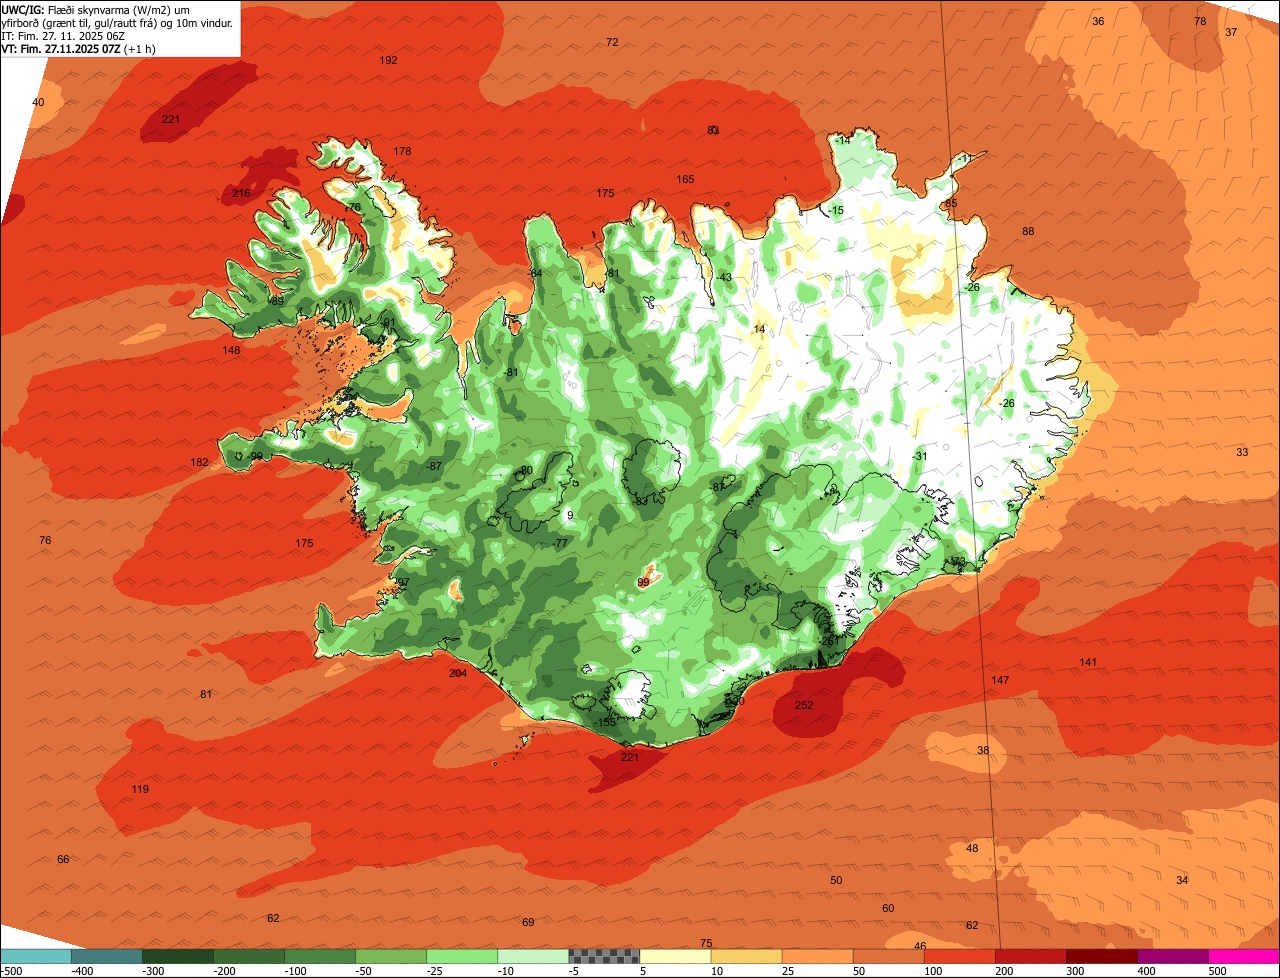Click the legend swatch between -400 and -300
This screenshot has width=1280, height=978.
[x=107, y=956]
